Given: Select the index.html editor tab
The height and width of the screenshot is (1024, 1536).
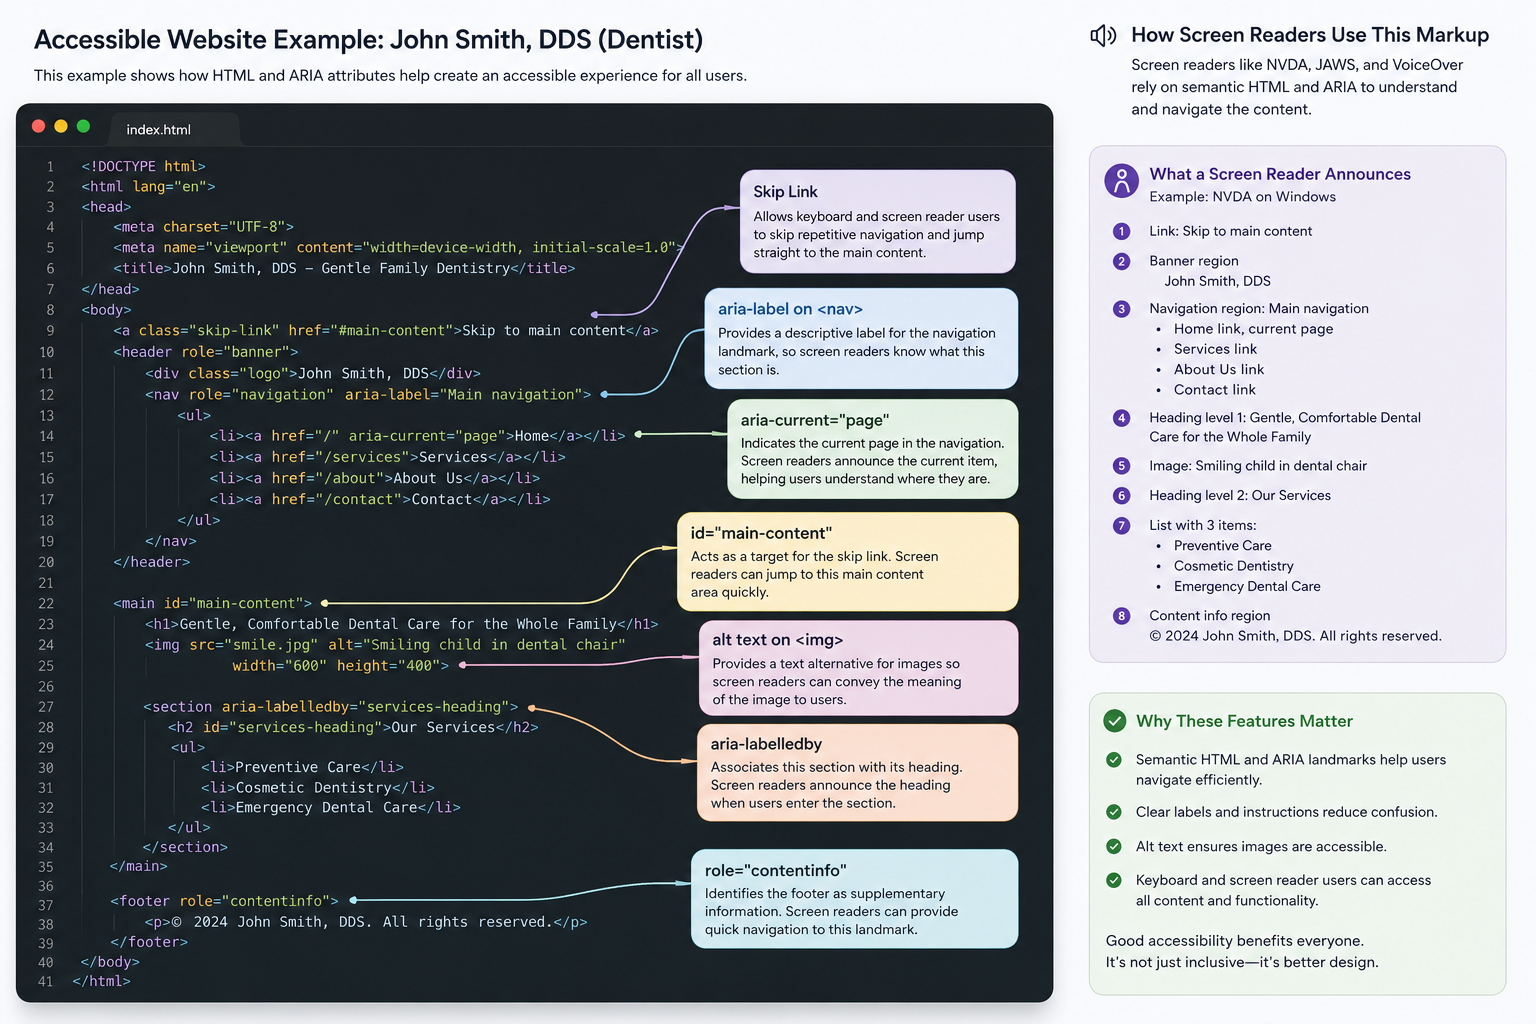Looking at the screenshot, I should click(172, 129).
